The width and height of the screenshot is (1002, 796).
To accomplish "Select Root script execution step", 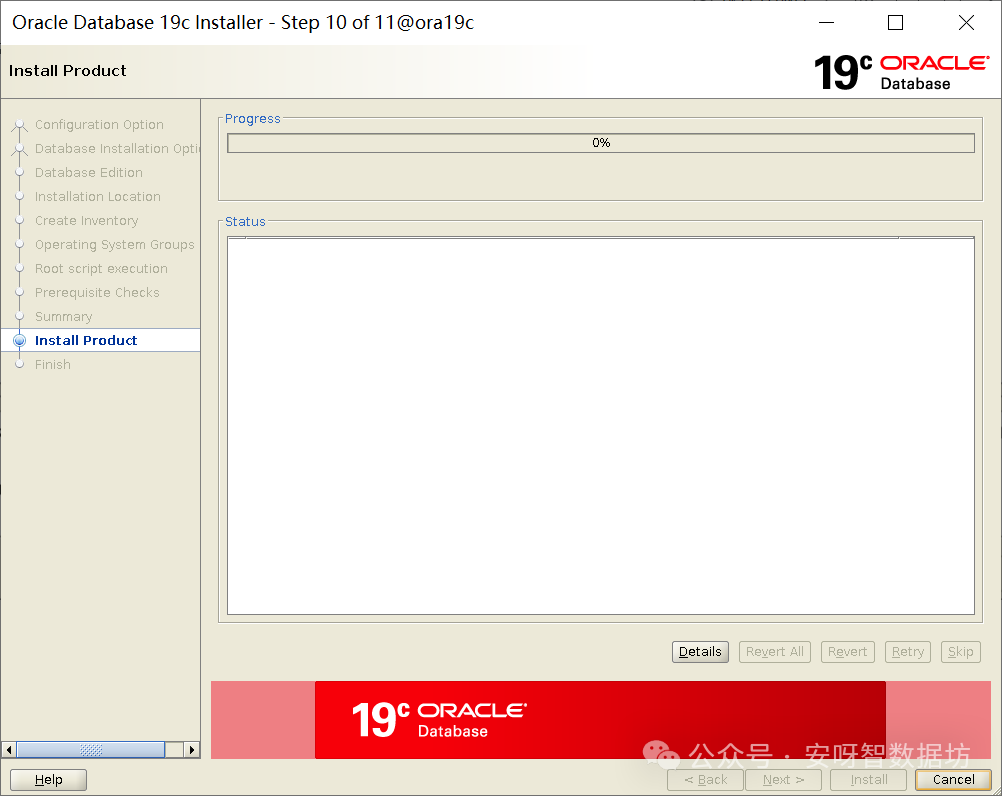I will tap(101, 268).
